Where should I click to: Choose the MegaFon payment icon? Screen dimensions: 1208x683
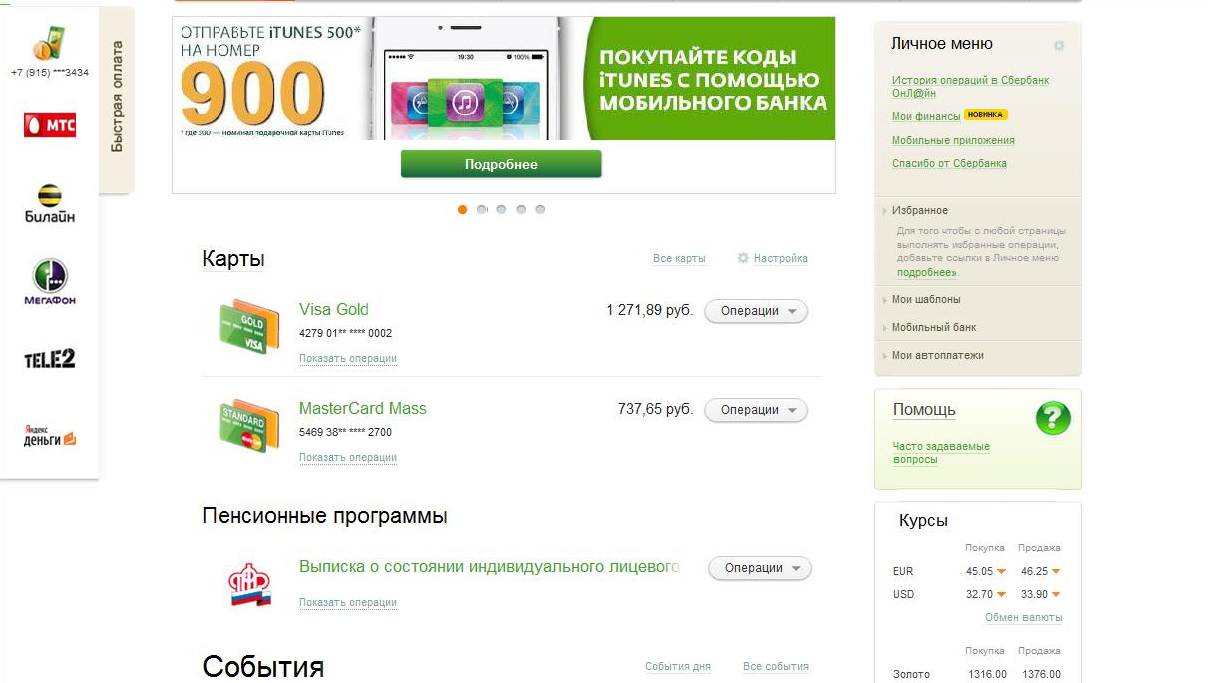point(50,282)
